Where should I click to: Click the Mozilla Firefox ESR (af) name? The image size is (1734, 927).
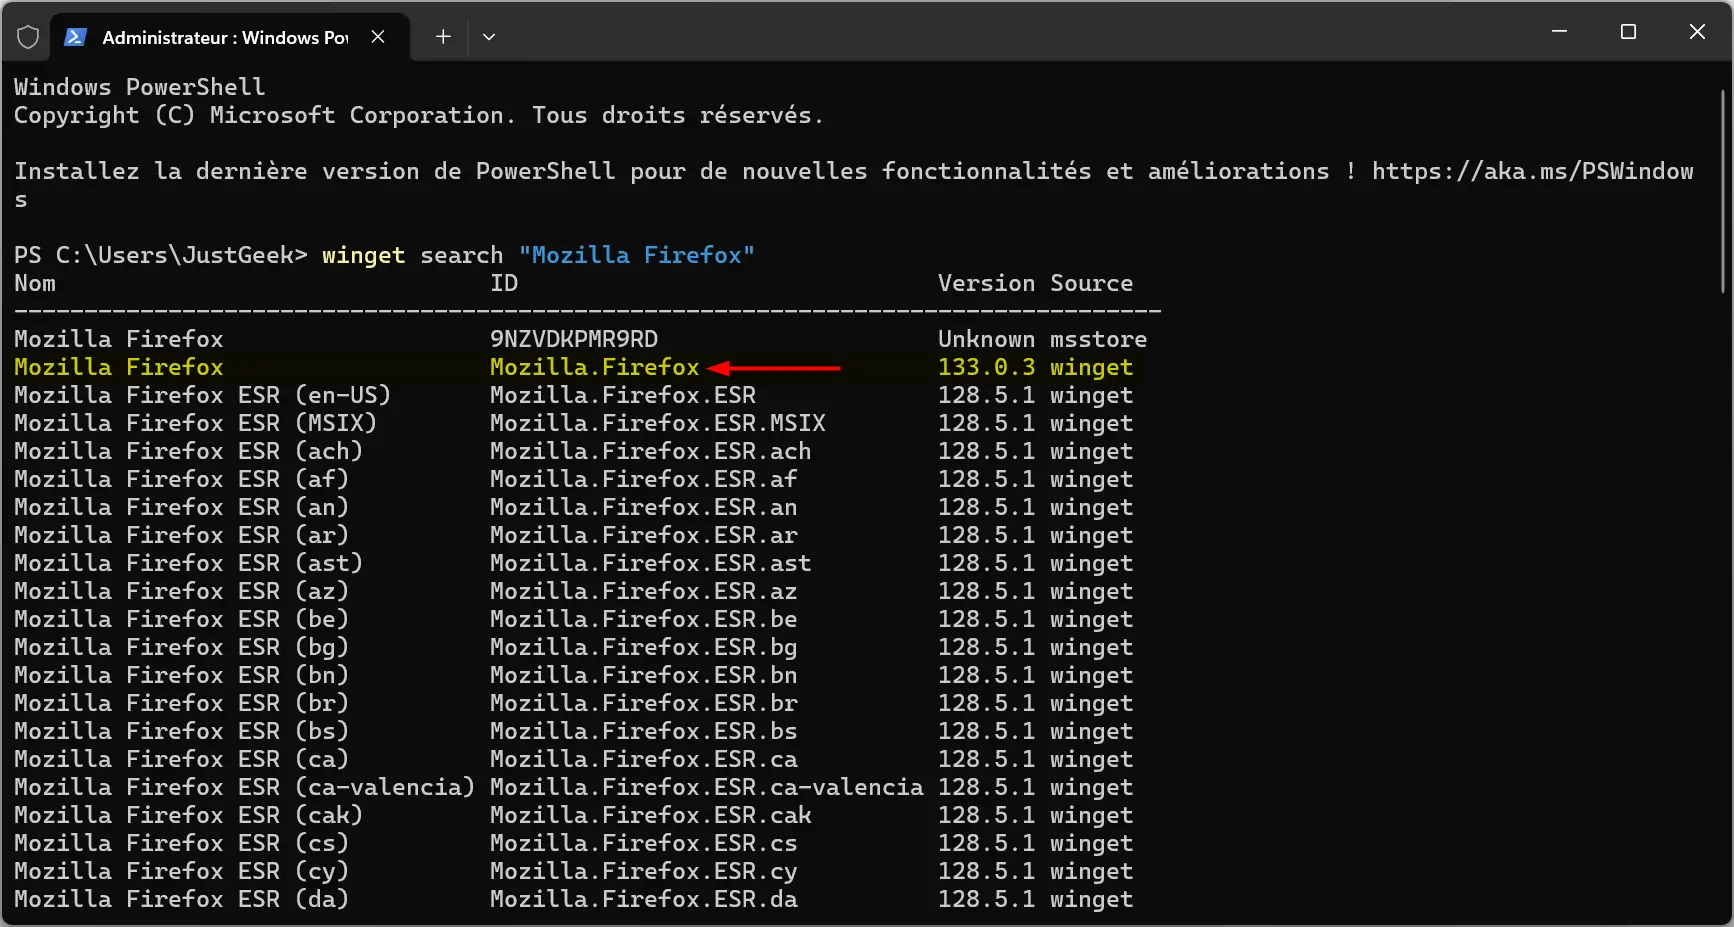(x=181, y=479)
